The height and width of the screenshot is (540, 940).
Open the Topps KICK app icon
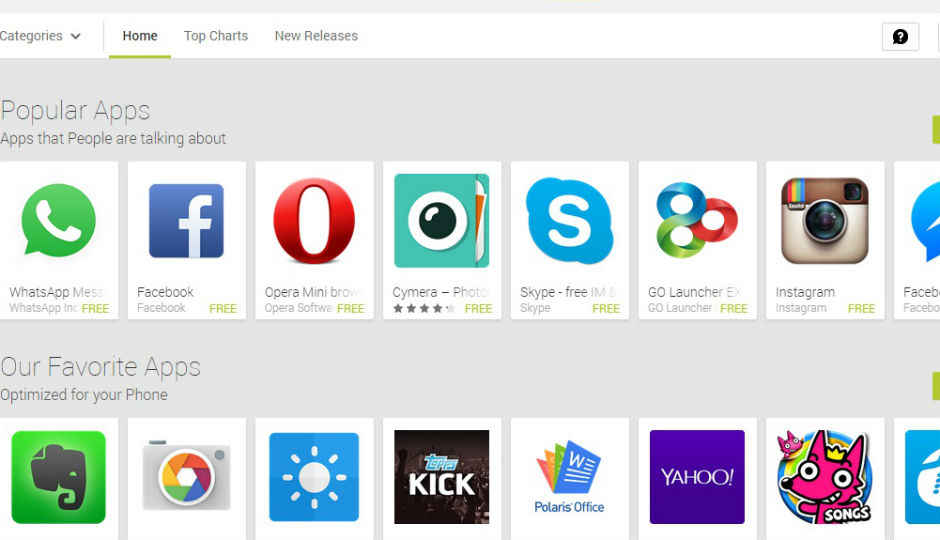pyautogui.click(x=442, y=477)
